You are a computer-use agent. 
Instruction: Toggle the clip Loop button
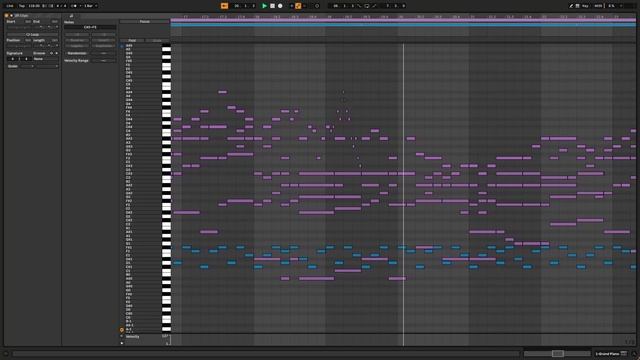tap(32, 34)
